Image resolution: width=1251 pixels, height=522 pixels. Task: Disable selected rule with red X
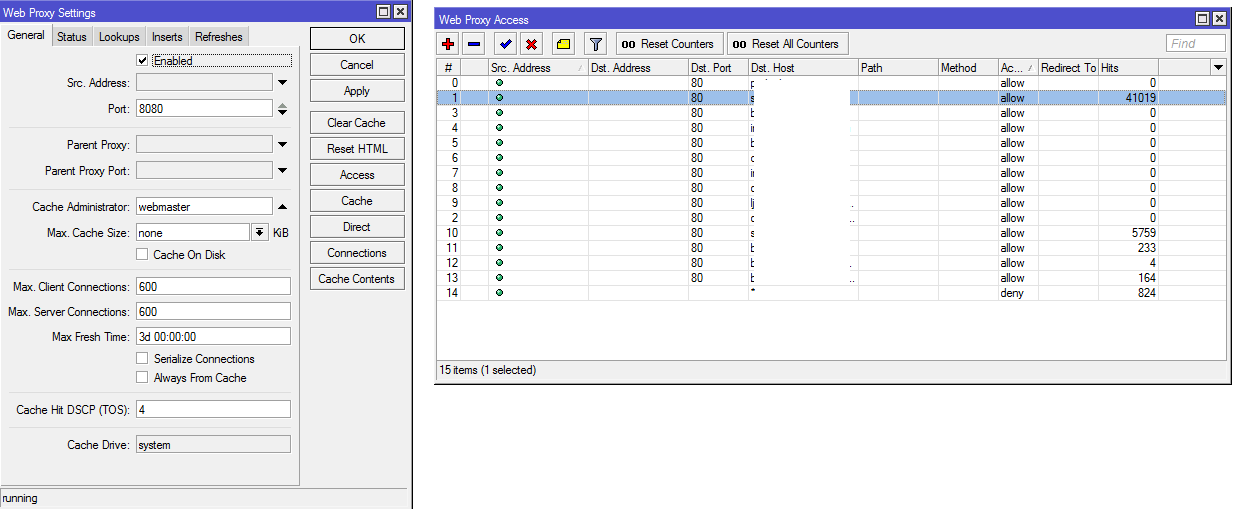click(532, 44)
